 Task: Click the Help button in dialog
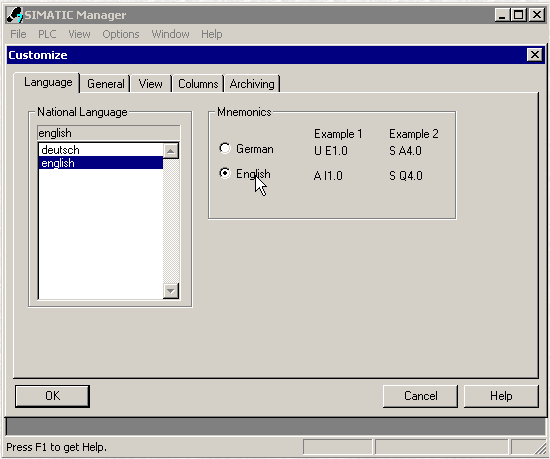click(x=501, y=396)
